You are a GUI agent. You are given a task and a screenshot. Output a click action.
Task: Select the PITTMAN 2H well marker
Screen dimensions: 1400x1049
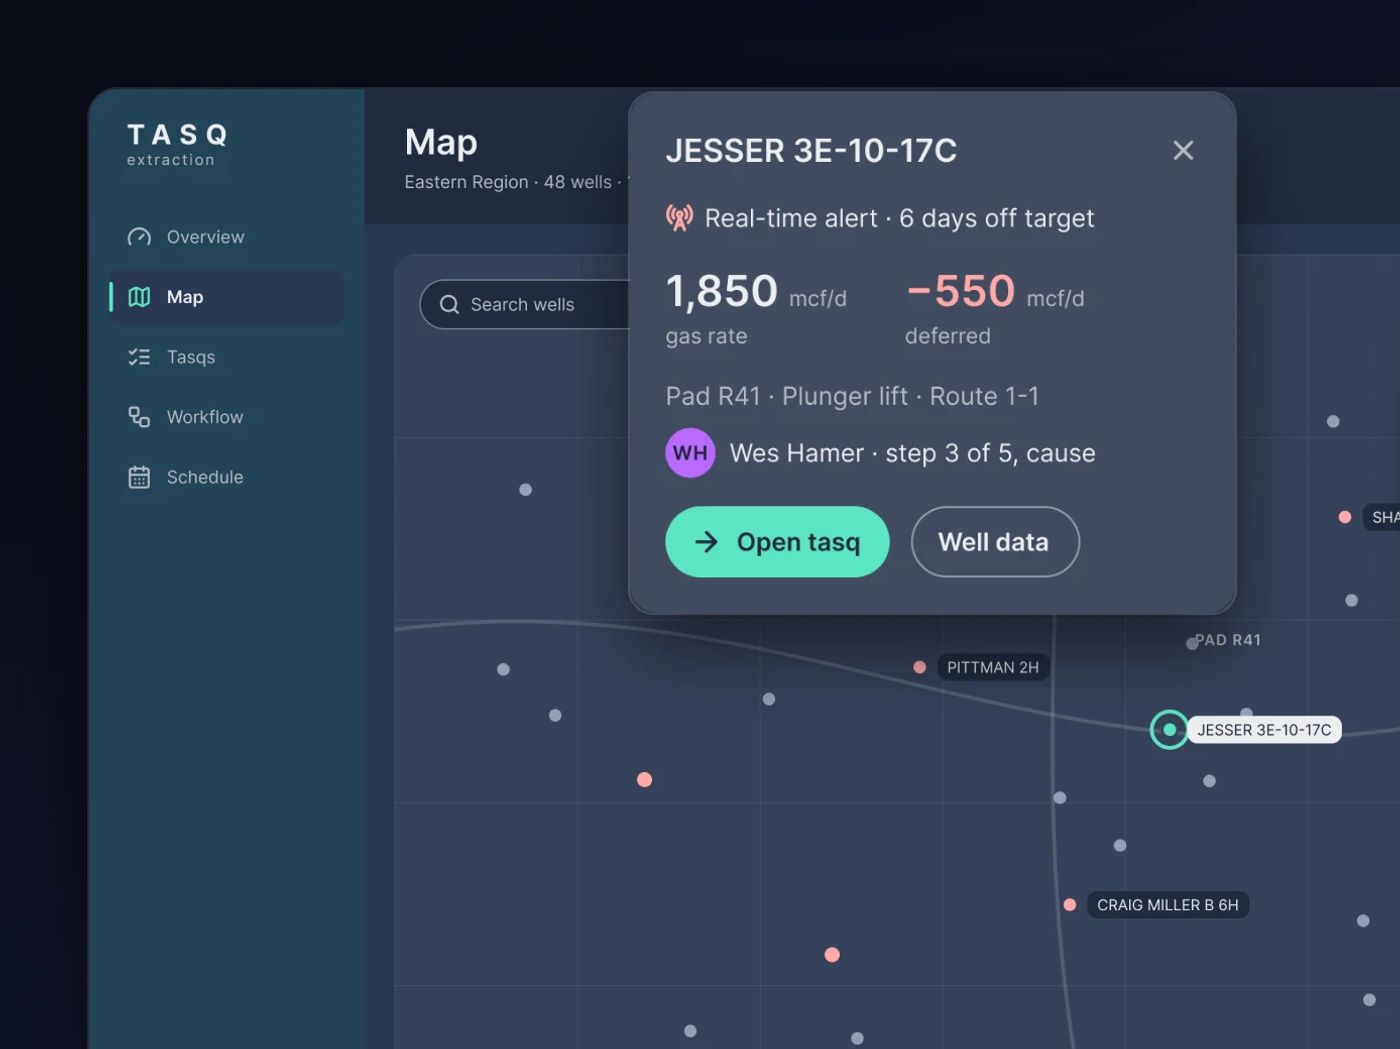tap(919, 667)
